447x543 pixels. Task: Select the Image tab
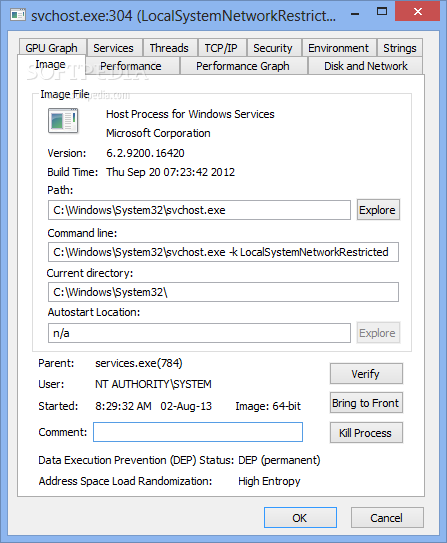point(51,64)
